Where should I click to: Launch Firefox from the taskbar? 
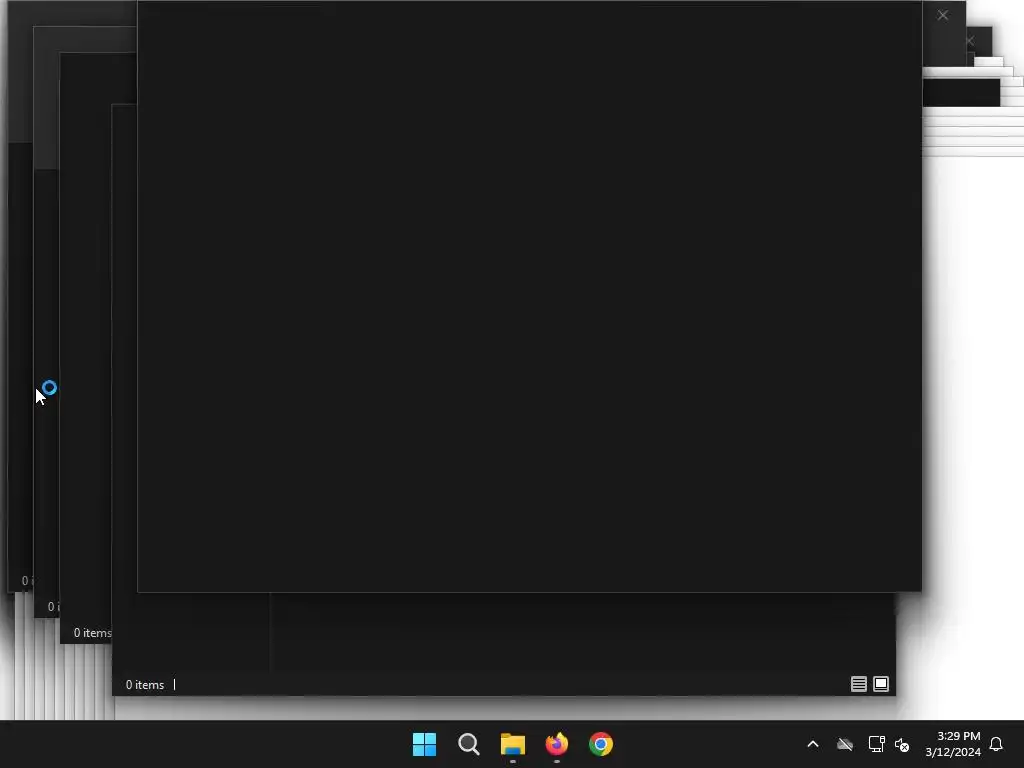tap(557, 744)
